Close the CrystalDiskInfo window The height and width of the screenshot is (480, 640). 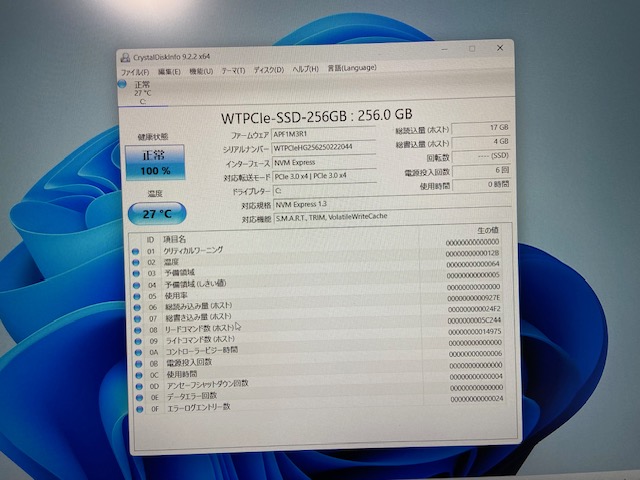pyautogui.click(x=500, y=48)
